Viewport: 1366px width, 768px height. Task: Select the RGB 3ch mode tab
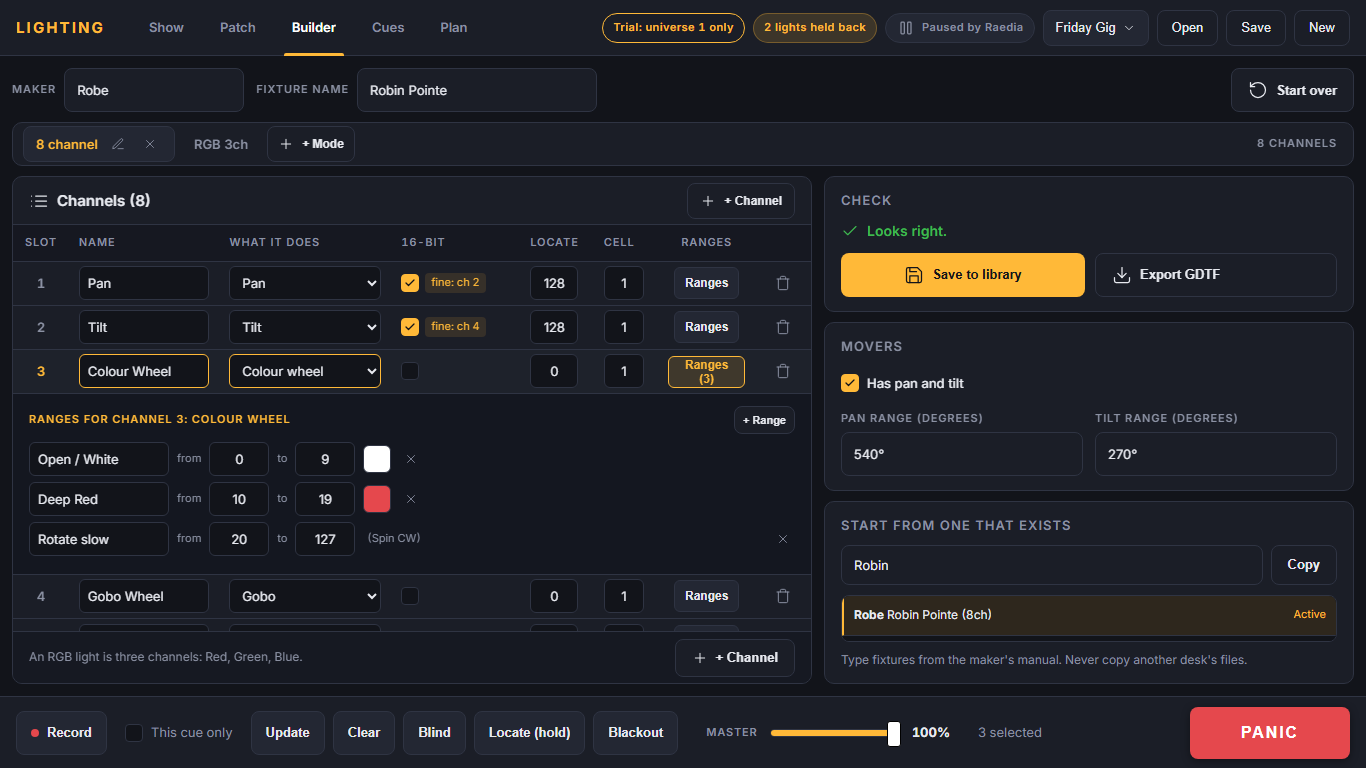click(x=221, y=144)
